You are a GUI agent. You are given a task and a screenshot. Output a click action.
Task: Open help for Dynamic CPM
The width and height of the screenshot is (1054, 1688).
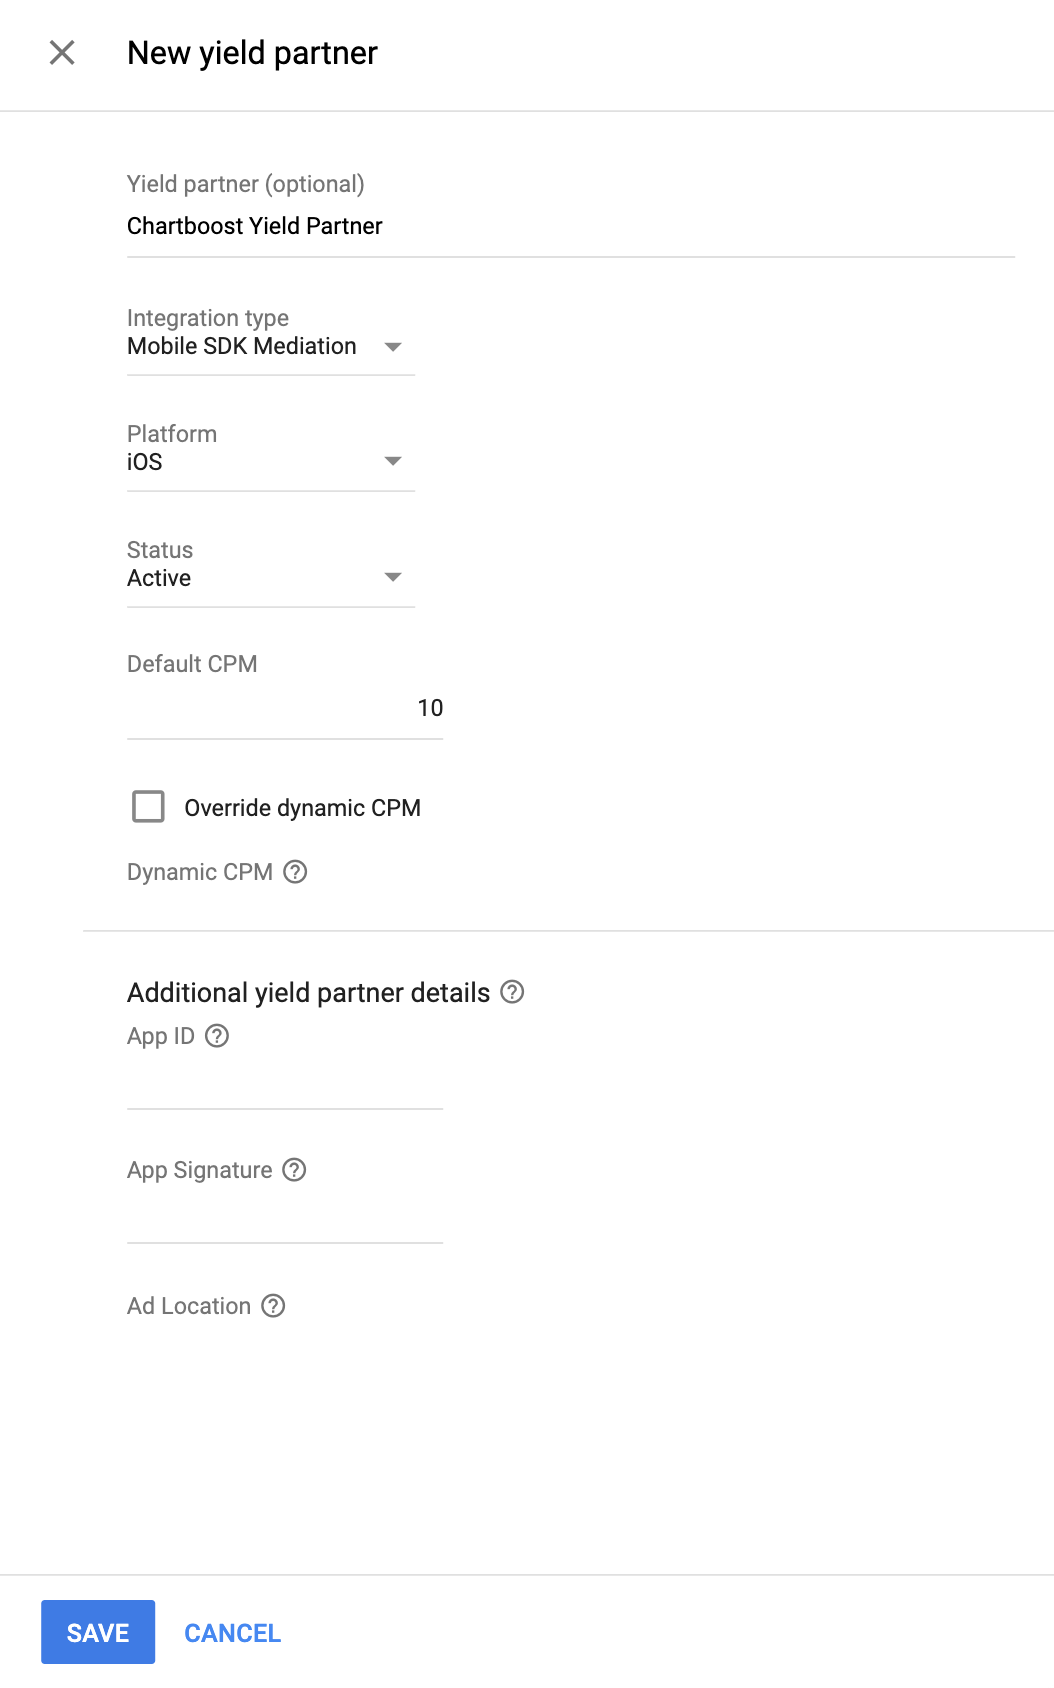pos(295,872)
